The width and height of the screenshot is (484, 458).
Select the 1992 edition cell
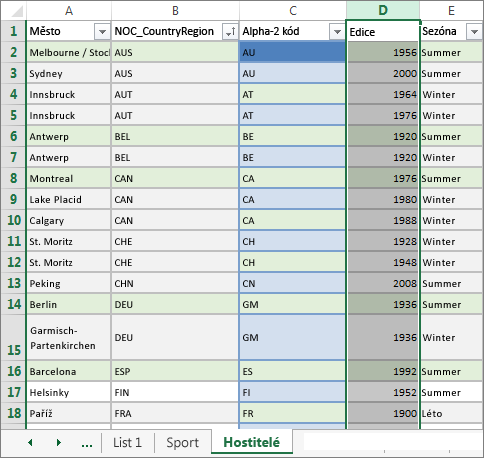click(383, 371)
